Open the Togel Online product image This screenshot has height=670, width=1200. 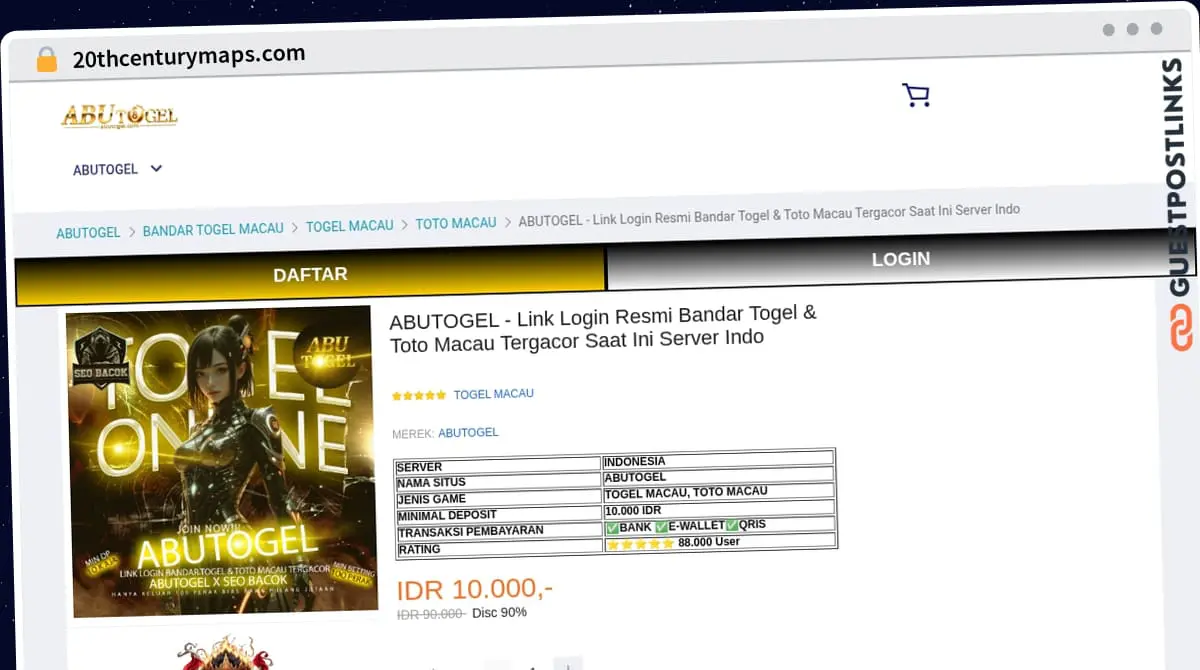[221, 461]
